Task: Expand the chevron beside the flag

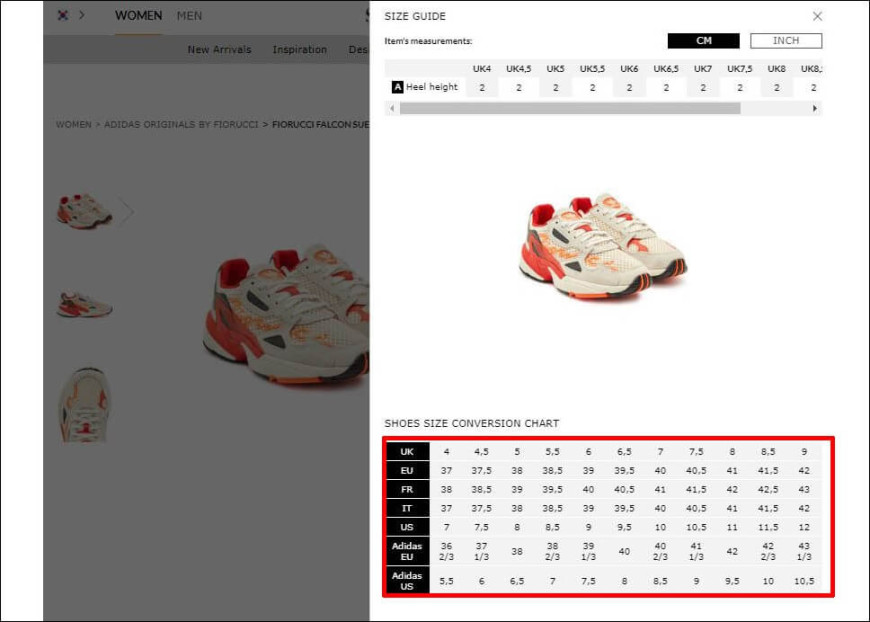Action: tap(82, 16)
